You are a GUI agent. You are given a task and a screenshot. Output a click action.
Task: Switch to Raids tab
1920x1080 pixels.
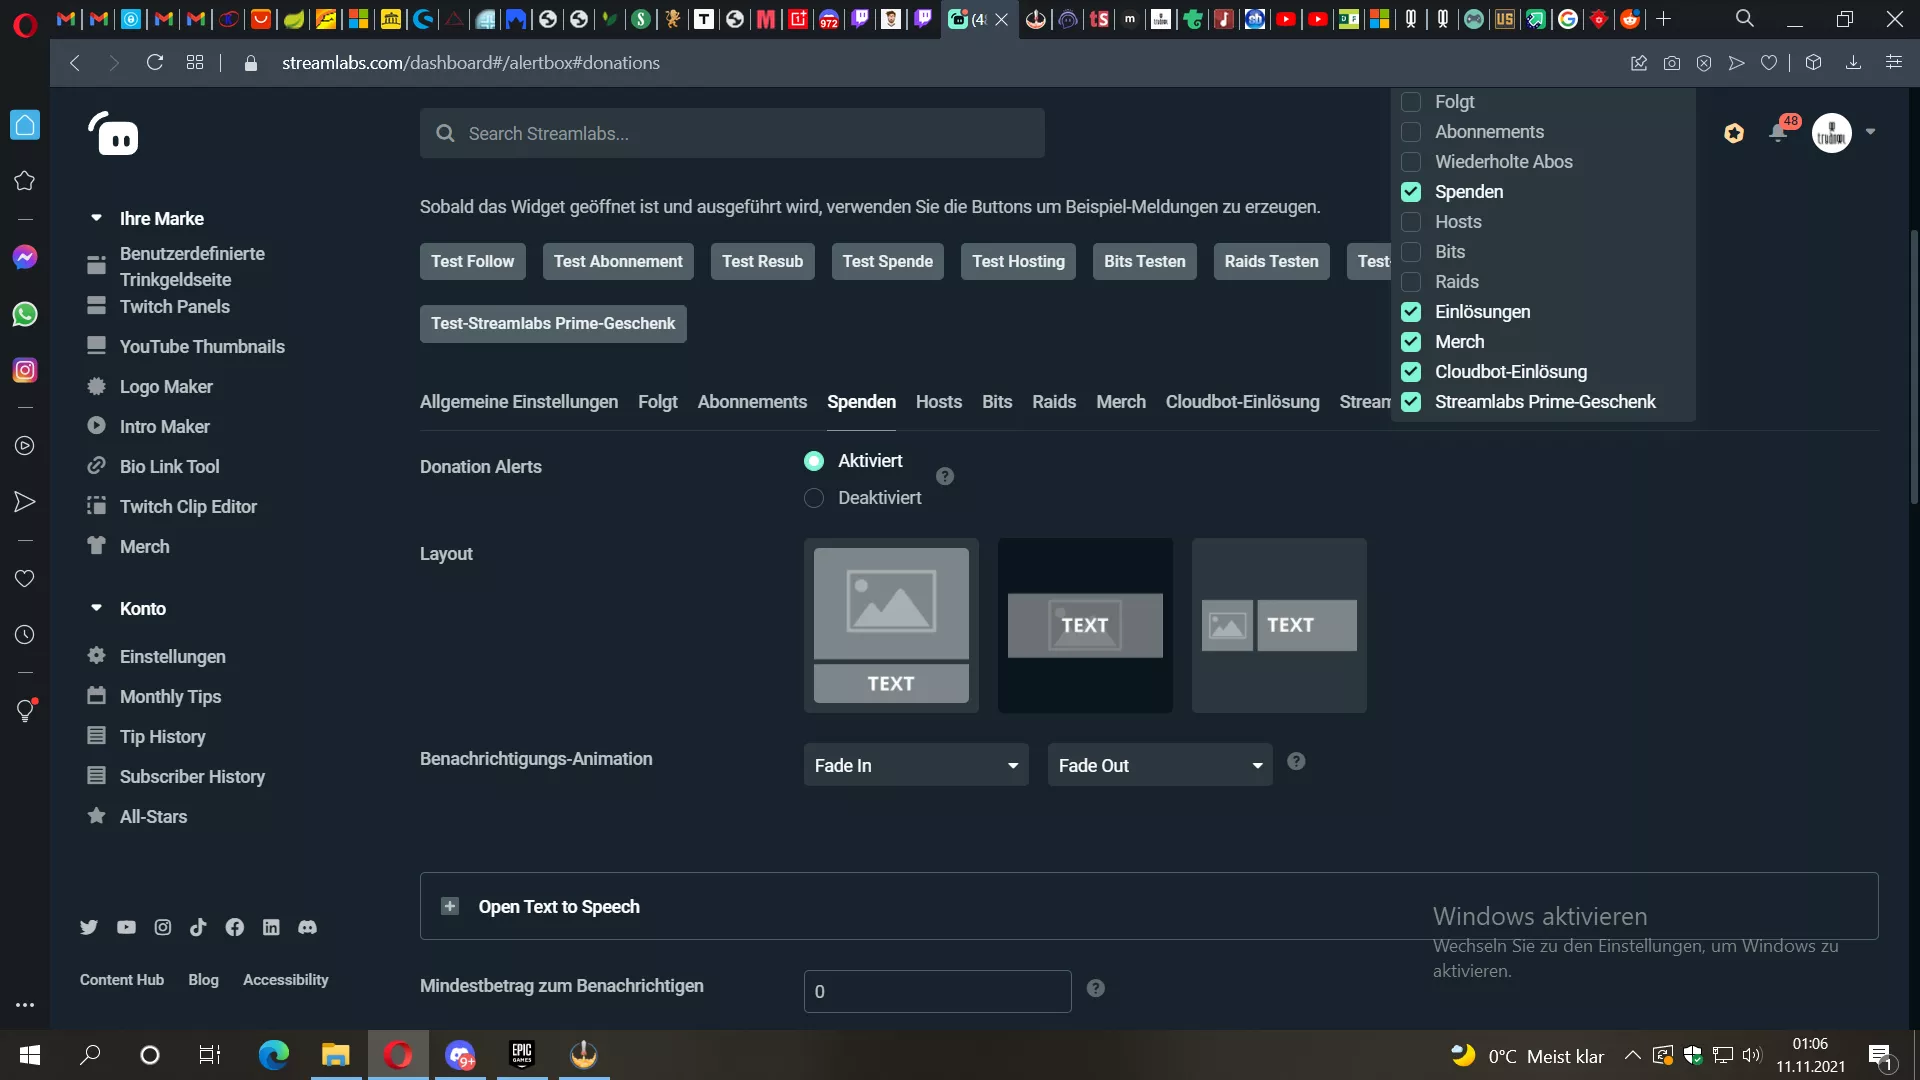point(1055,401)
